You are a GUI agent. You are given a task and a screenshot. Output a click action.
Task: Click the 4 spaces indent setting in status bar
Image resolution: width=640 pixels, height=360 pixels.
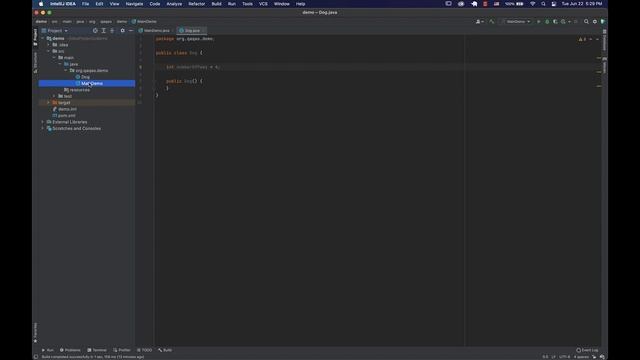point(581,357)
